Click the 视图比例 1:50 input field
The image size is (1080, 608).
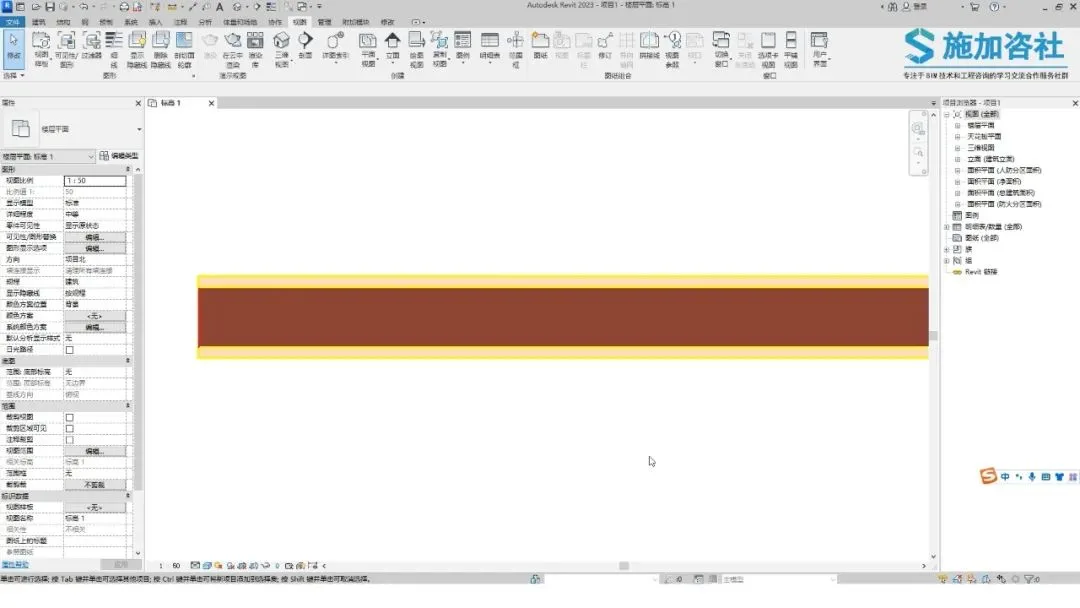[95, 180]
